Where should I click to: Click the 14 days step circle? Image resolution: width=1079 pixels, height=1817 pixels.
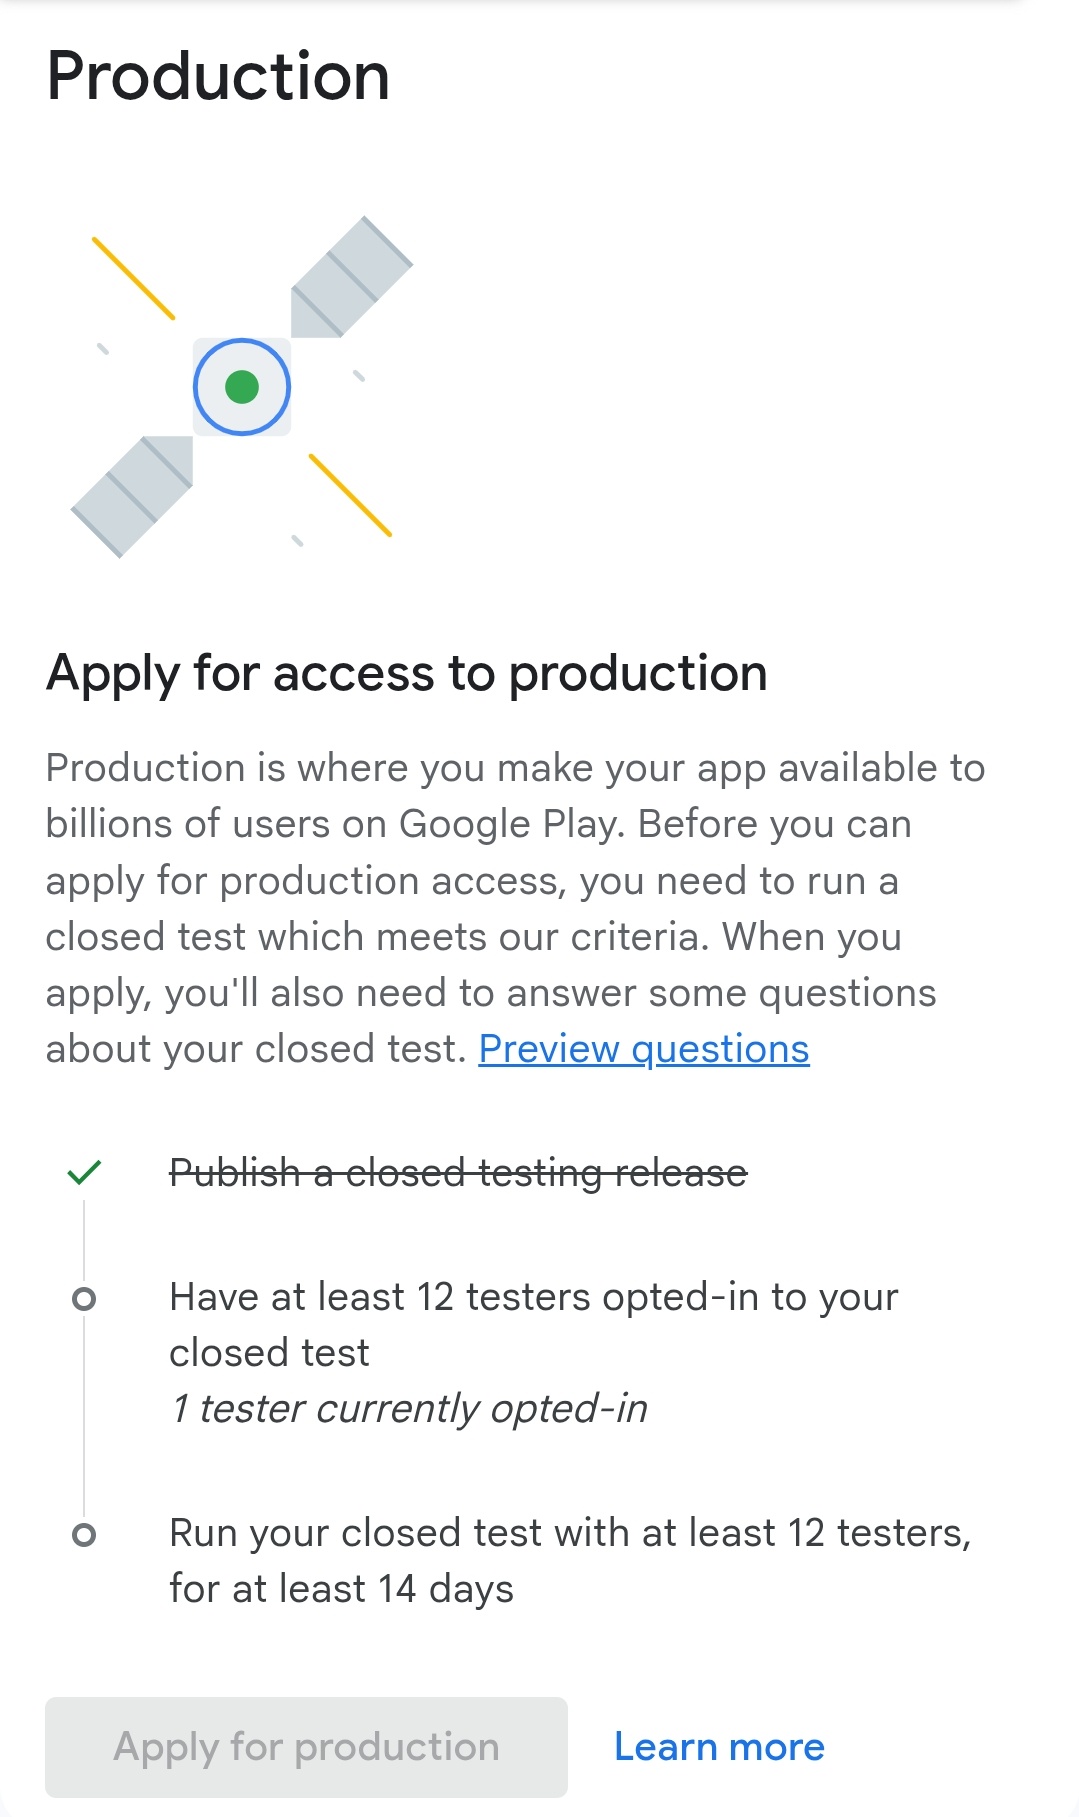pyautogui.click(x=84, y=1535)
